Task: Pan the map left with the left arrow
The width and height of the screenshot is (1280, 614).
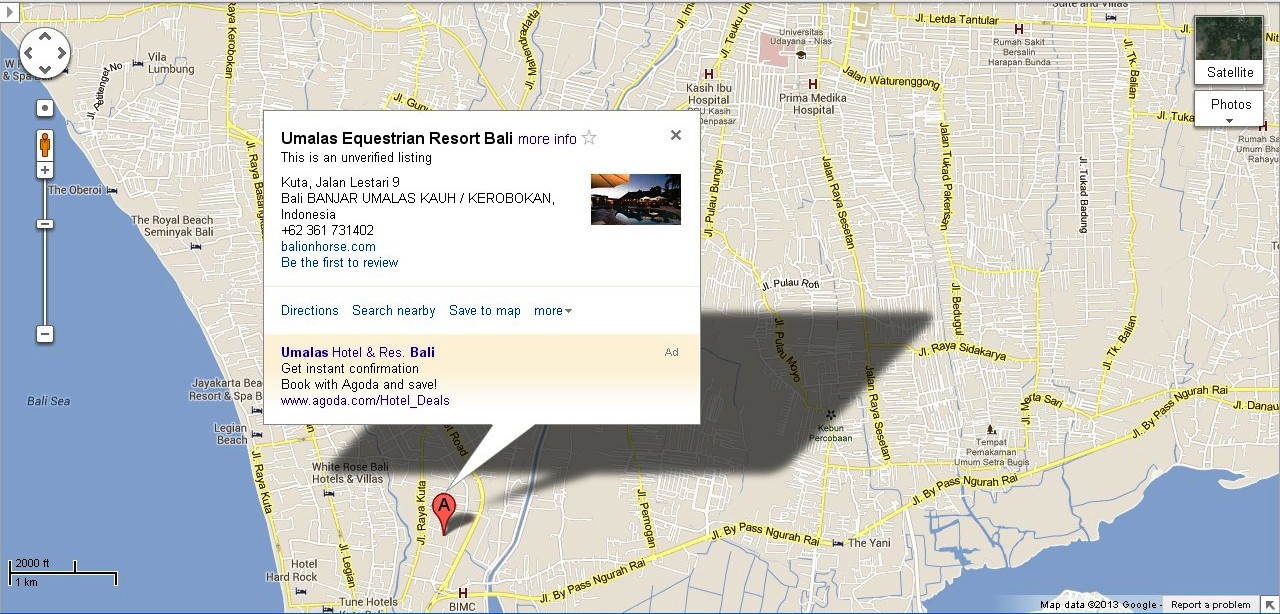Action: (29, 52)
